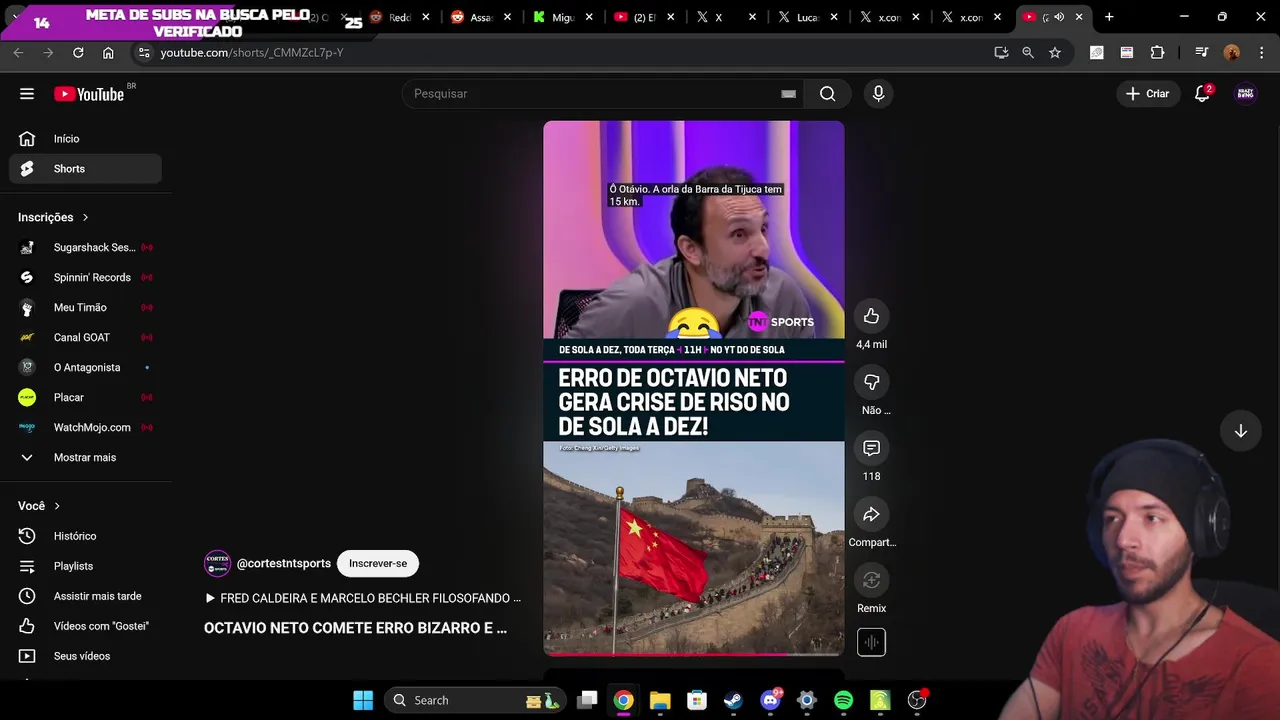The image size is (1280, 720).
Task: Open cortestntsports channel avatar
Action: pyautogui.click(x=217, y=563)
